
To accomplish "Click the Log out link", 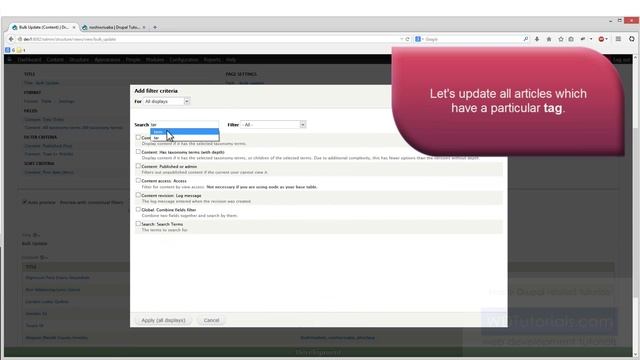I will [x=622, y=60].
